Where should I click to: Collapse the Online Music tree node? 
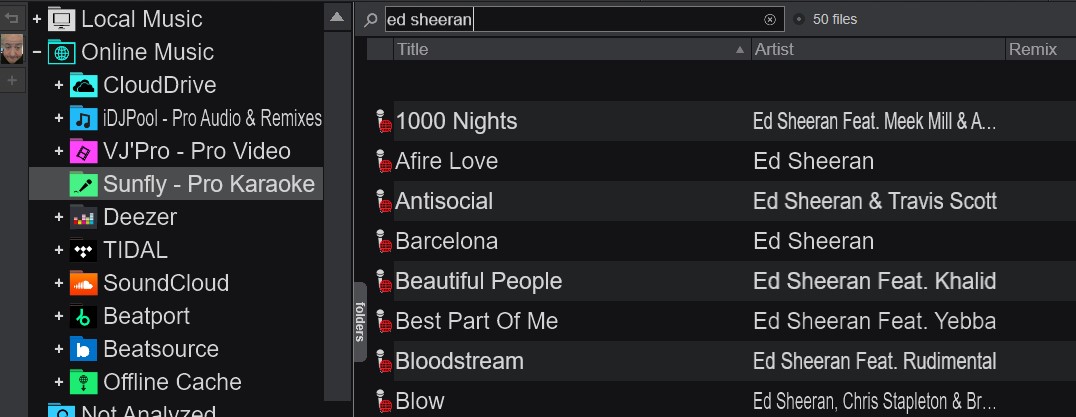(37, 52)
